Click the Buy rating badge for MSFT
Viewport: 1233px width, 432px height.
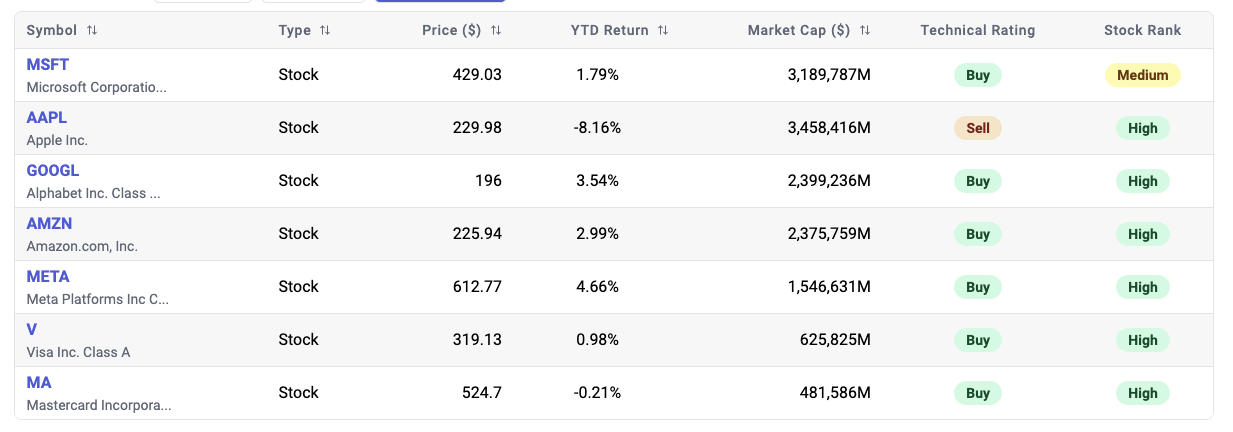(x=977, y=75)
